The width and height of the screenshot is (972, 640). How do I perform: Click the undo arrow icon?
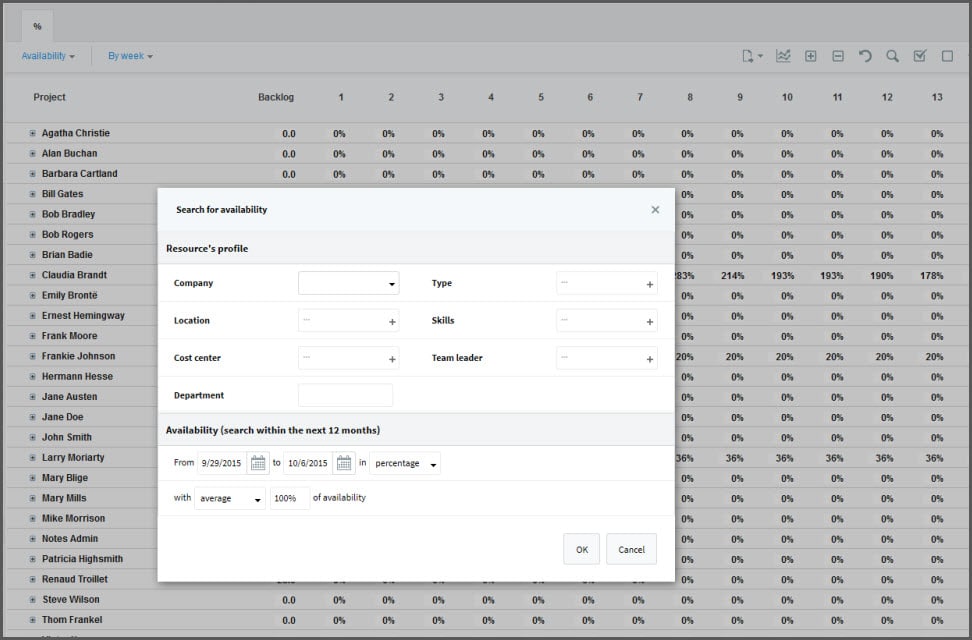coord(865,56)
